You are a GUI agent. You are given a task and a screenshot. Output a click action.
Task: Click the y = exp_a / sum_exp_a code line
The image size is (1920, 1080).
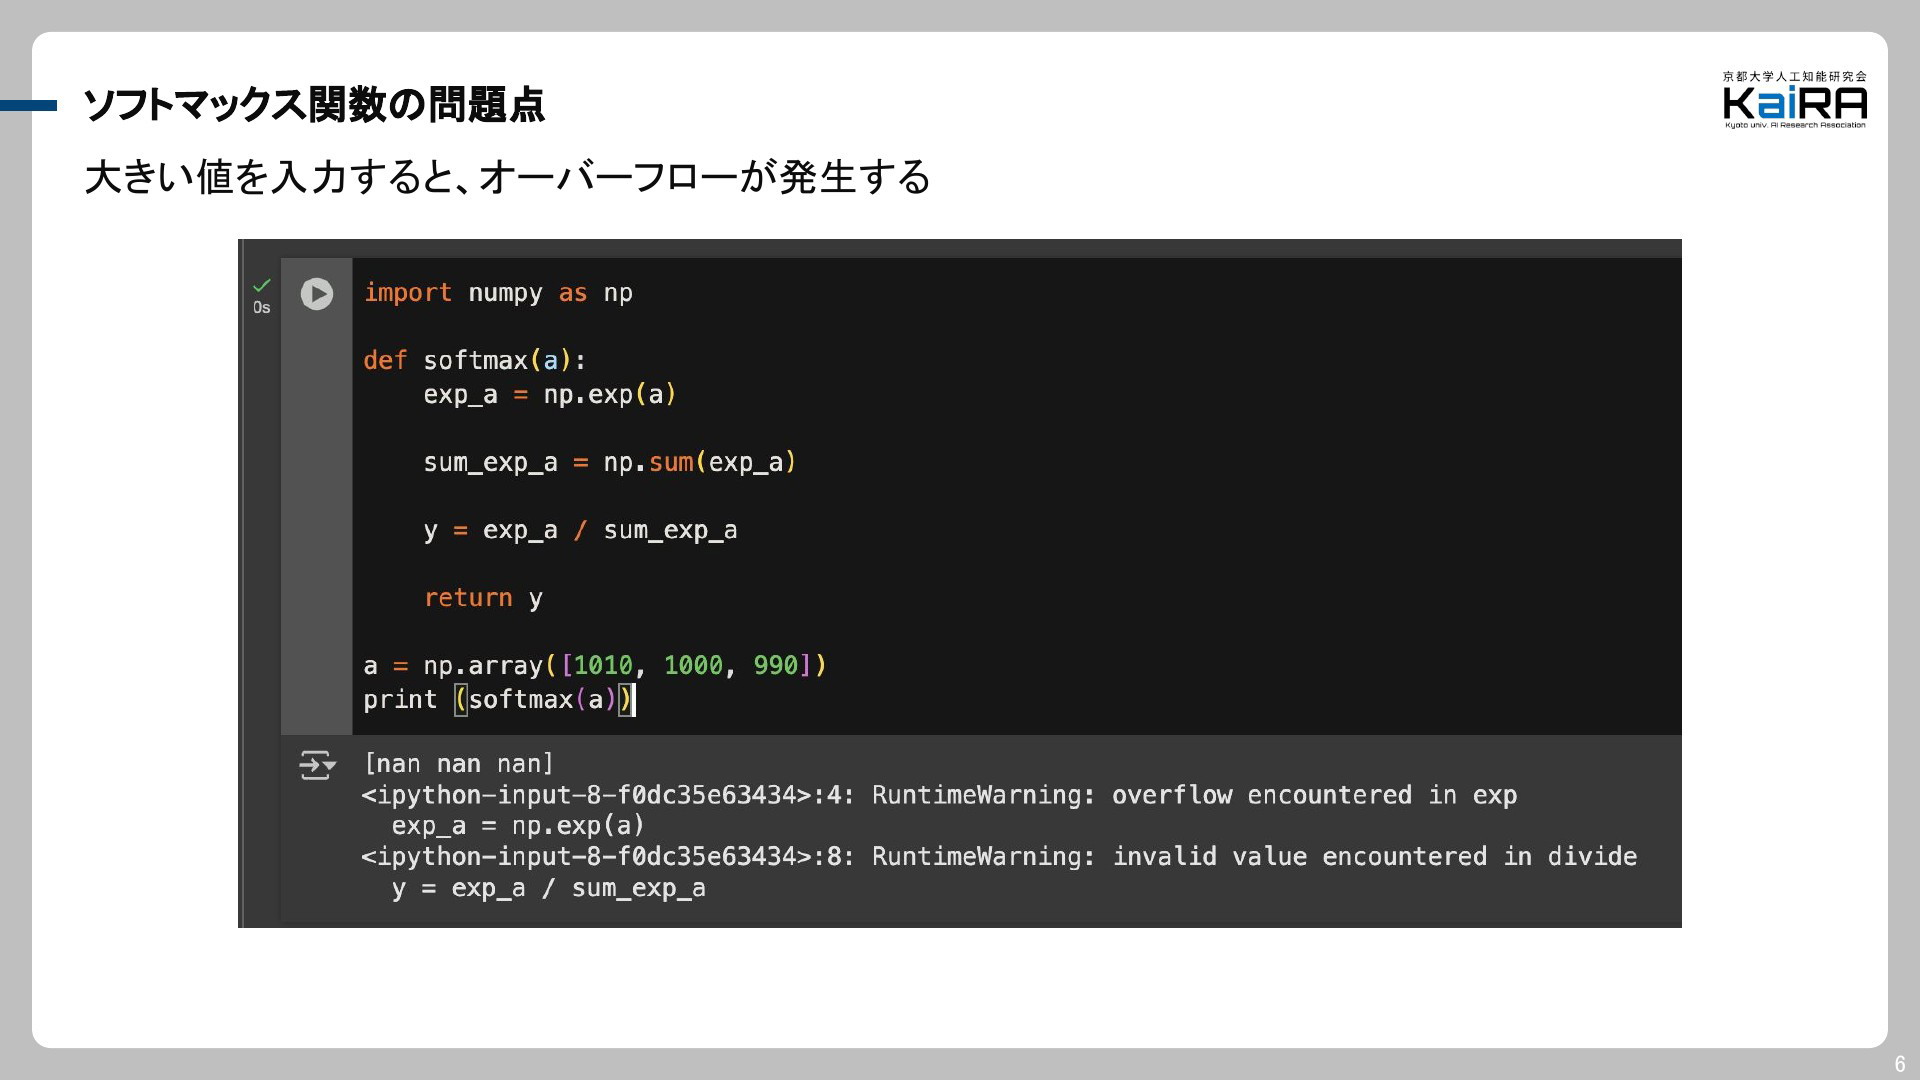tap(580, 531)
